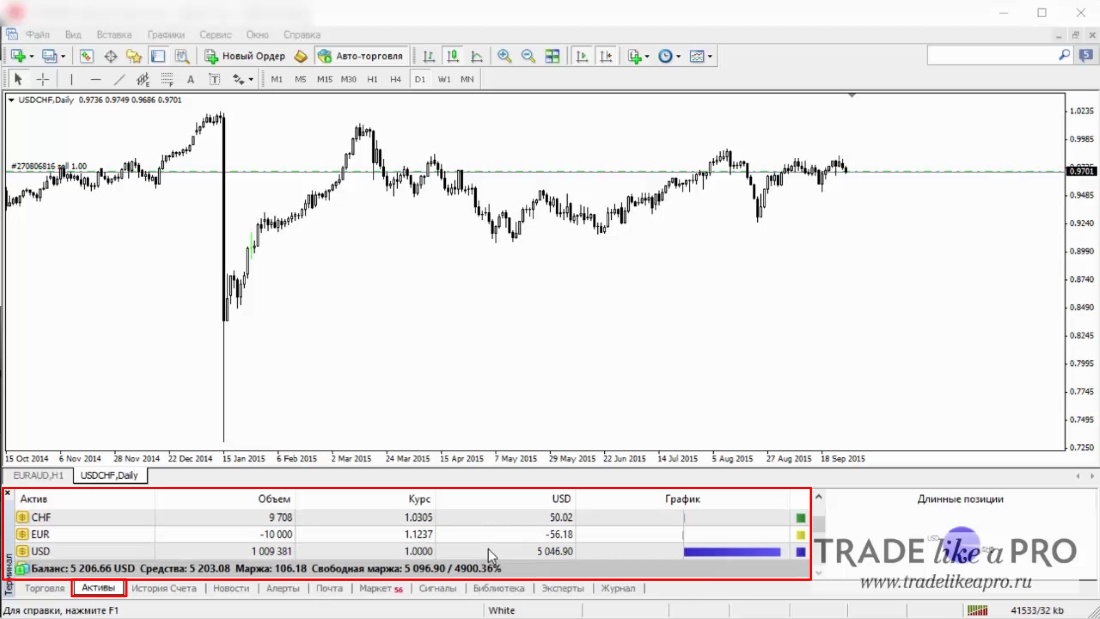
Task: Select the Text tool labeled A
Action: click(190, 79)
